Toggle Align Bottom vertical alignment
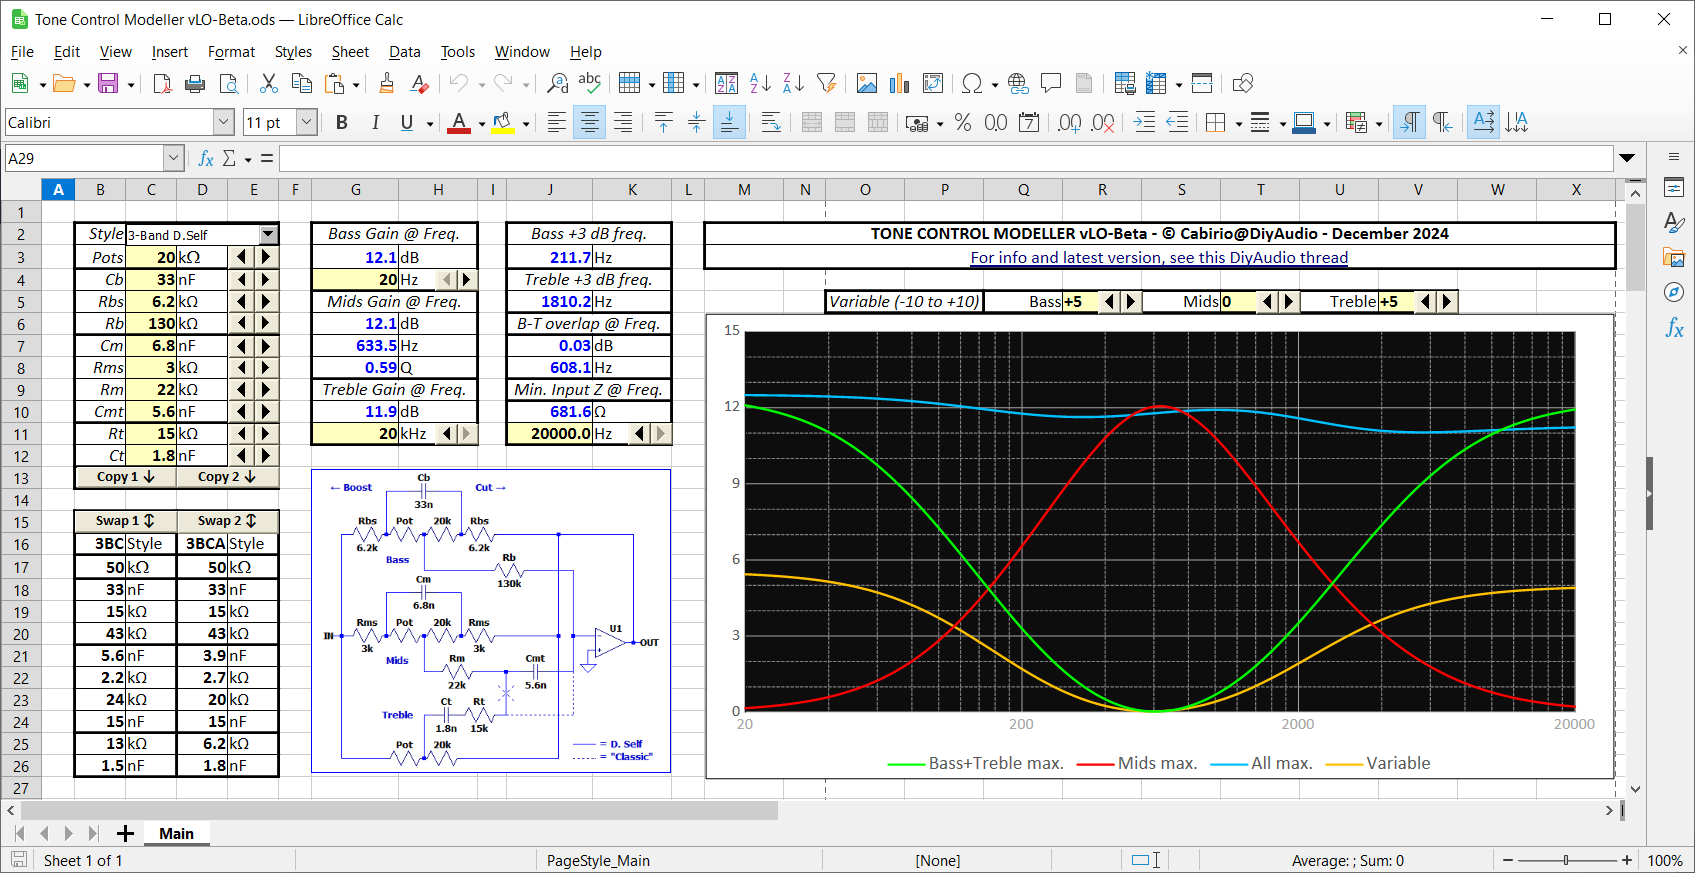1695x873 pixels. pyautogui.click(x=730, y=122)
